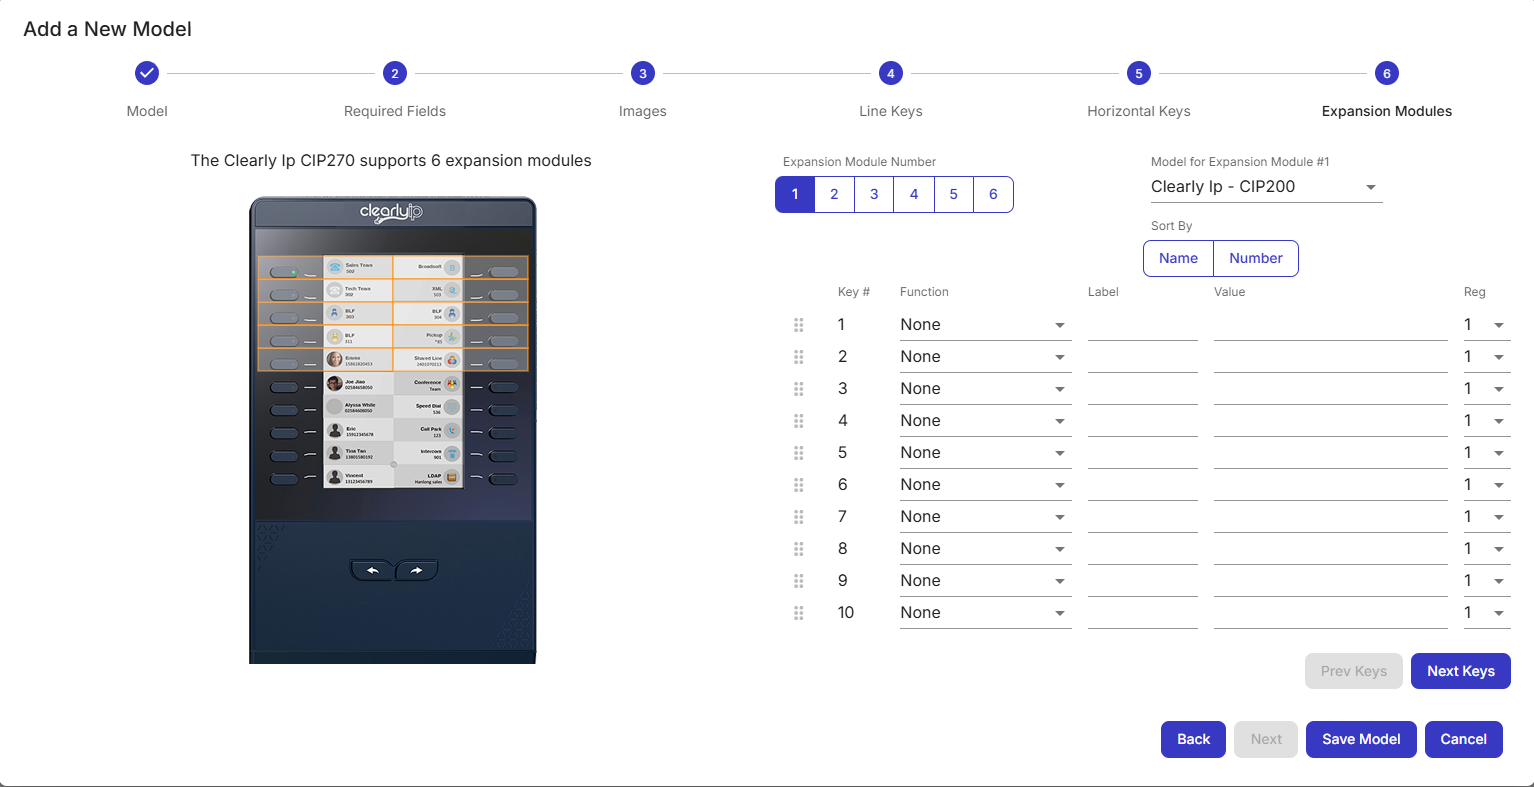Screen dimensions: 1534x787
Task: Open Function dropdown for key 3
Action: coord(985,389)
